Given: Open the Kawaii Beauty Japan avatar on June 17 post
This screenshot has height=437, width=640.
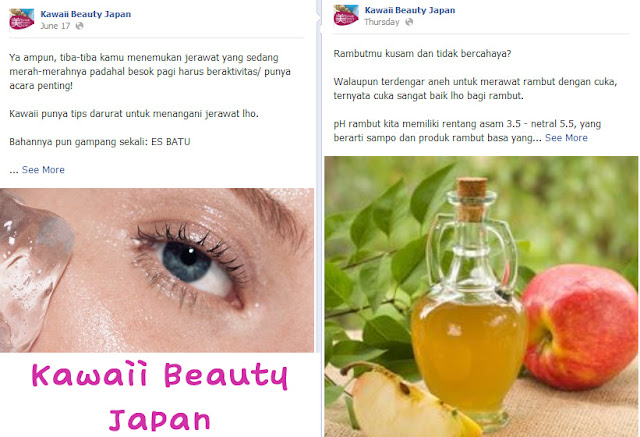Looking at the screenshot, I should click(22, 19).
